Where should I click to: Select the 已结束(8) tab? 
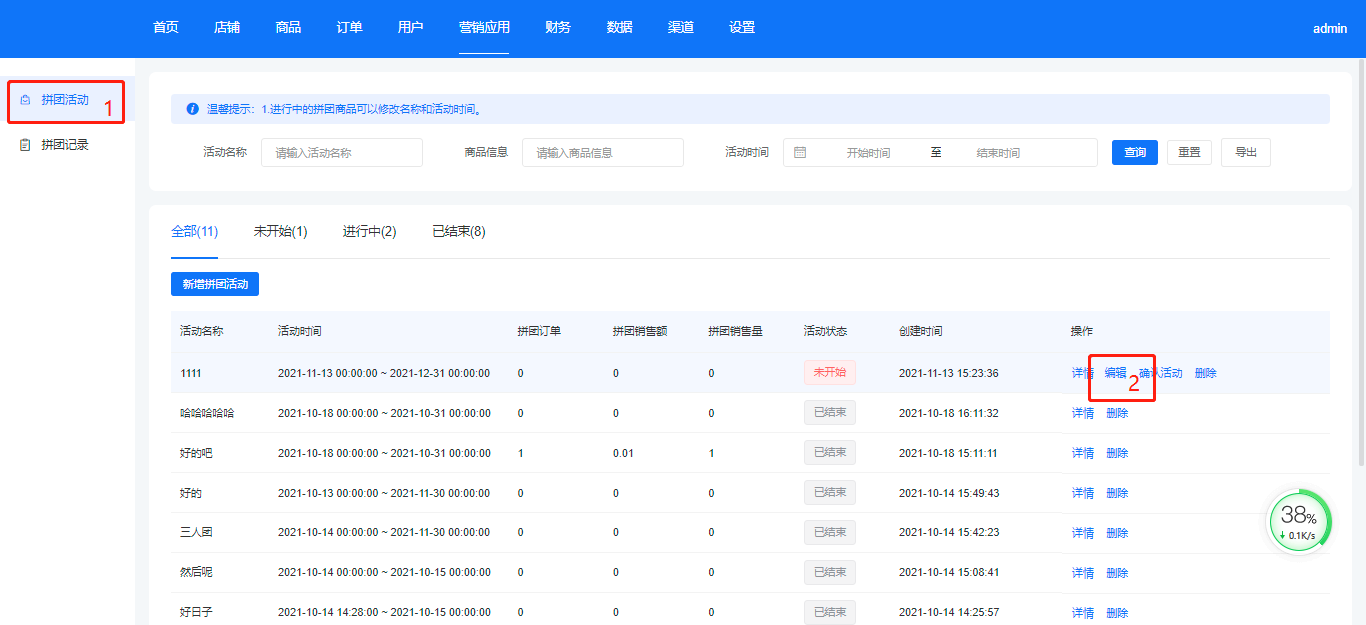point(458,232)
